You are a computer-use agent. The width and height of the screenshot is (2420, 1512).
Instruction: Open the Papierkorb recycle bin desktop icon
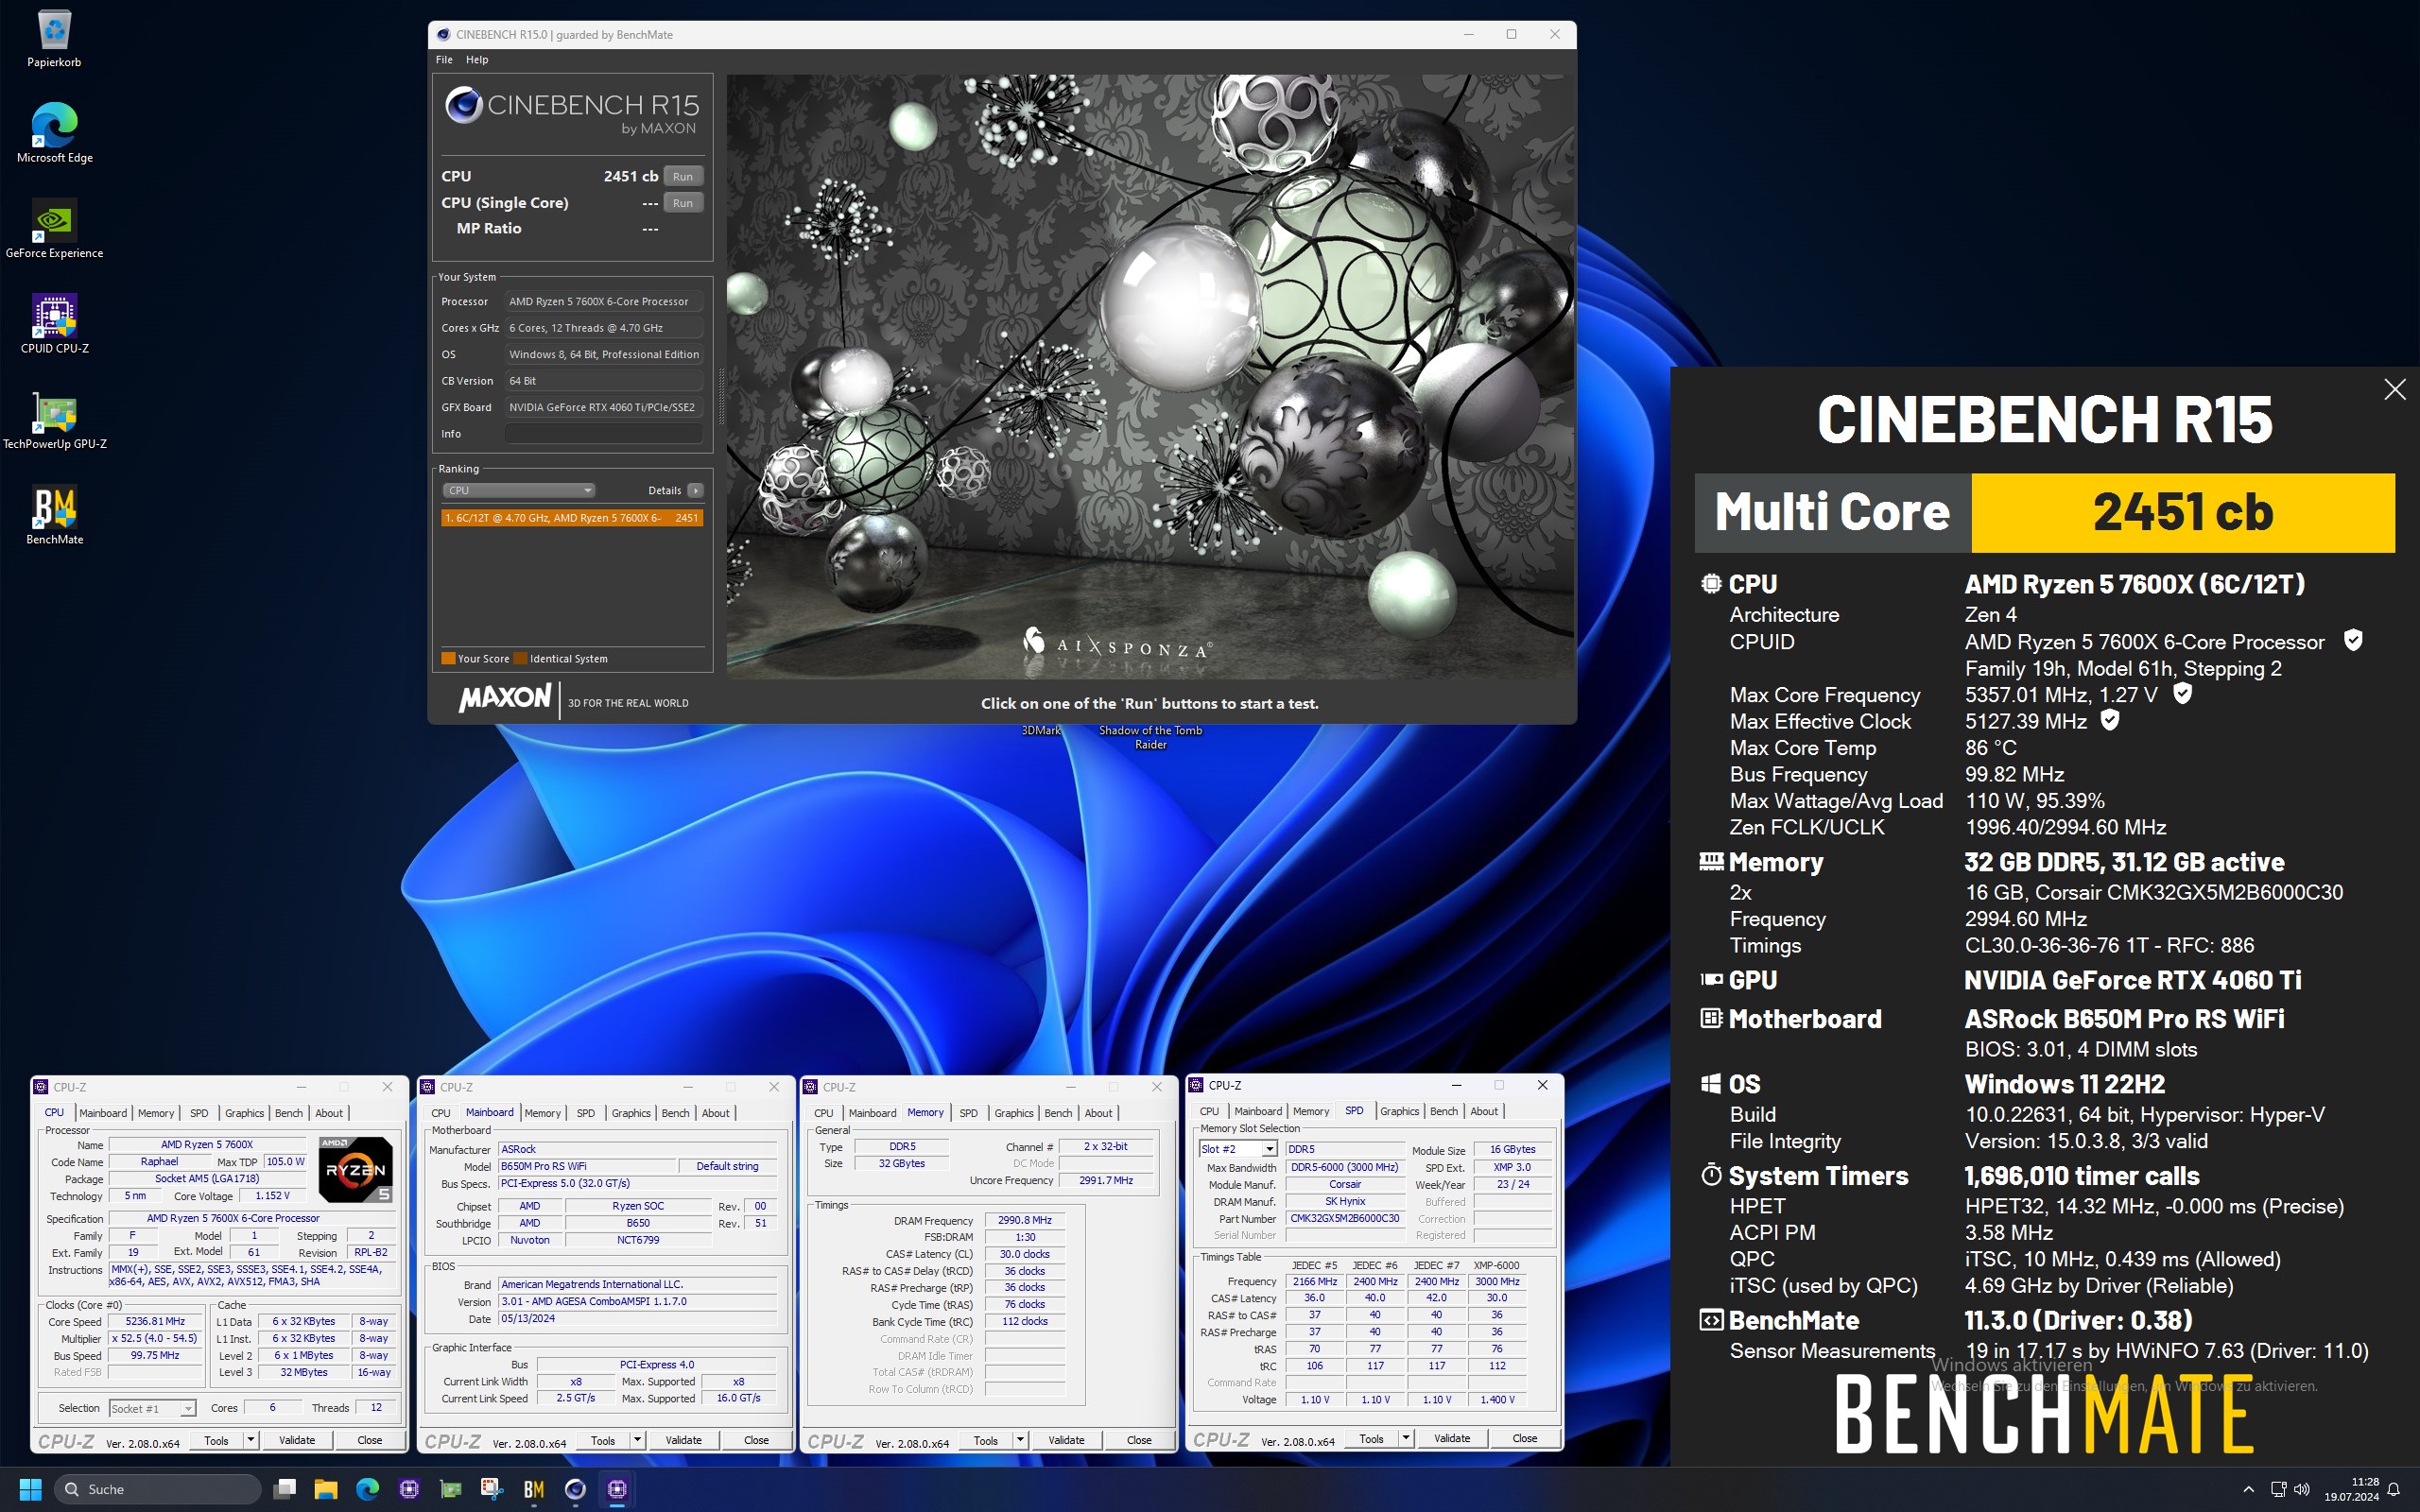pos(54,38)
